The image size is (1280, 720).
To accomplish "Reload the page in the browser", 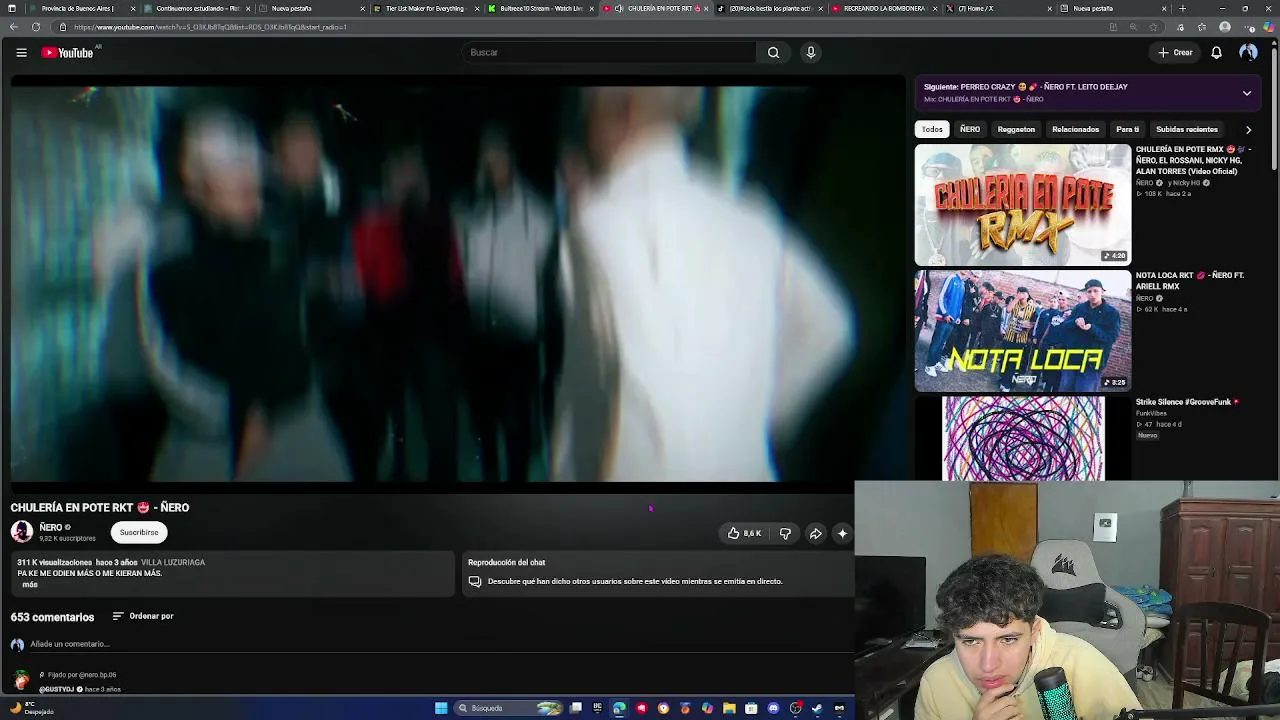I will [x=36, y=27].
